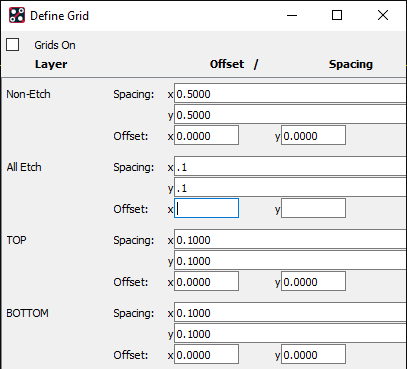Edit the BOTTOM offset y field

[313, 354]
